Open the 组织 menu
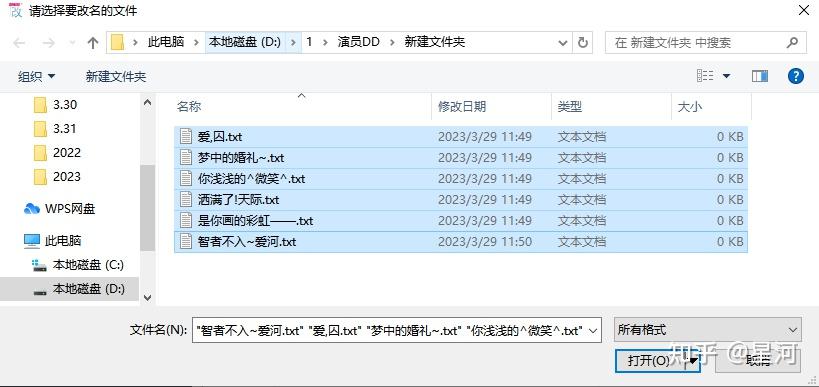This screenshot has height=387, width=819. pos(36,77)
